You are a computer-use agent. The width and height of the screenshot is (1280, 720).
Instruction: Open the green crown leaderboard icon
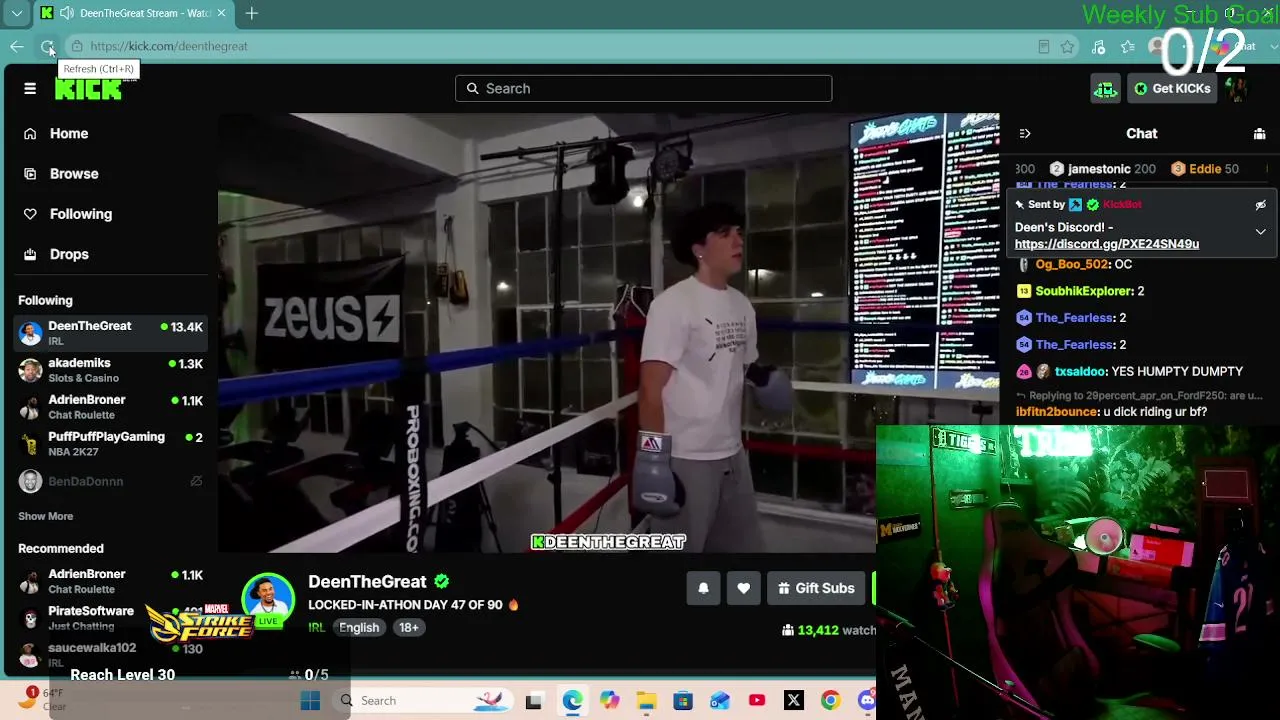(x=1105, y=89)
